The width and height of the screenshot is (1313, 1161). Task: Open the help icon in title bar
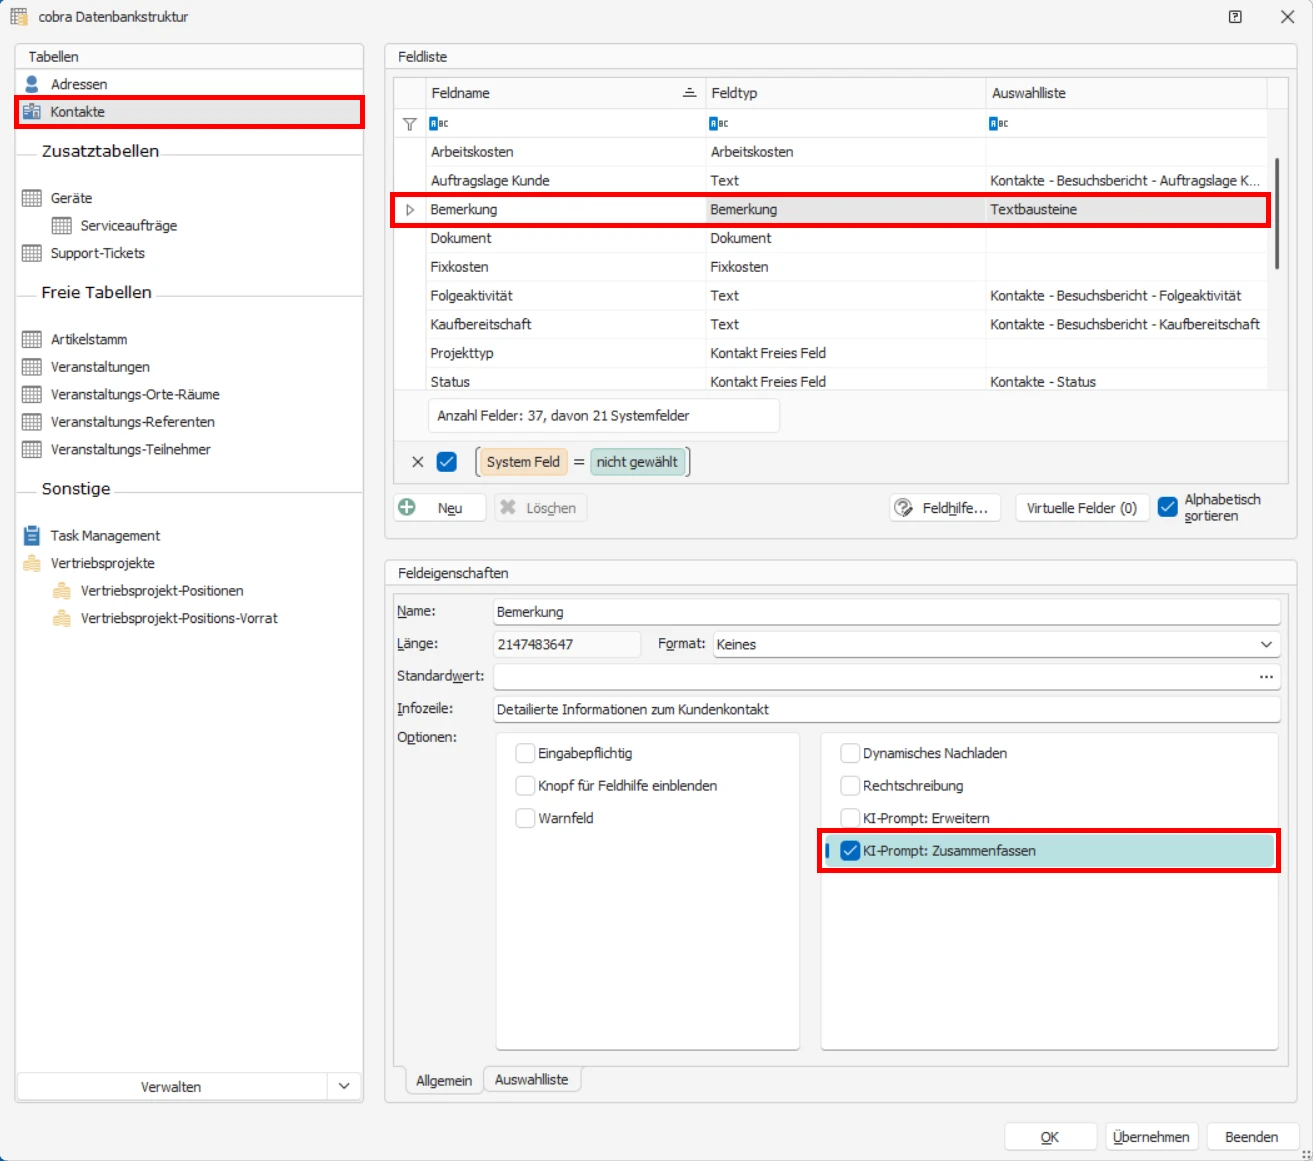1236,17
